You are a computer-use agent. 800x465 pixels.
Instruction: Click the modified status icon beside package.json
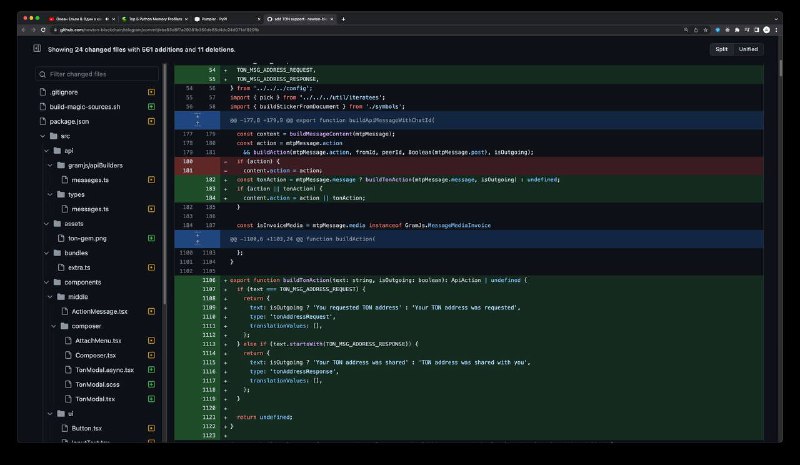tap(152, 121)
